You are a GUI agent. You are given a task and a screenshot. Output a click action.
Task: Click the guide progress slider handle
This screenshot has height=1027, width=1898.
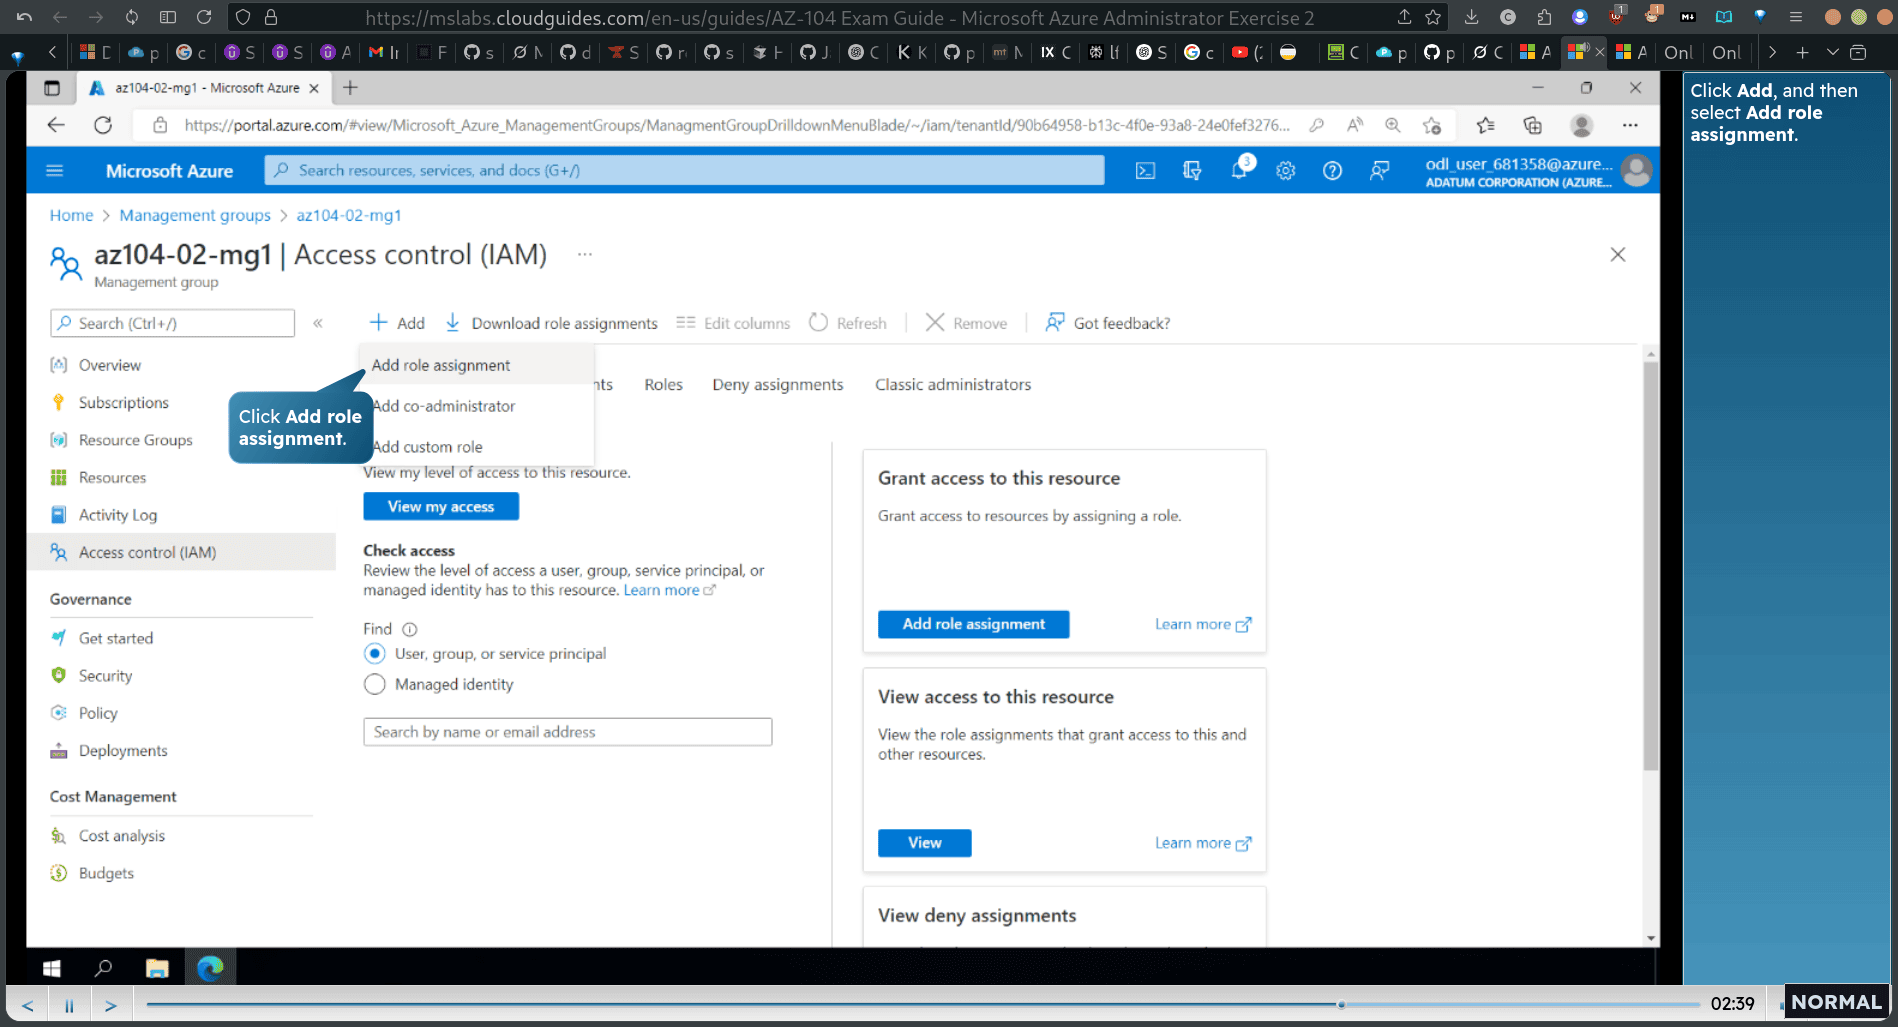[1341, 1004]
